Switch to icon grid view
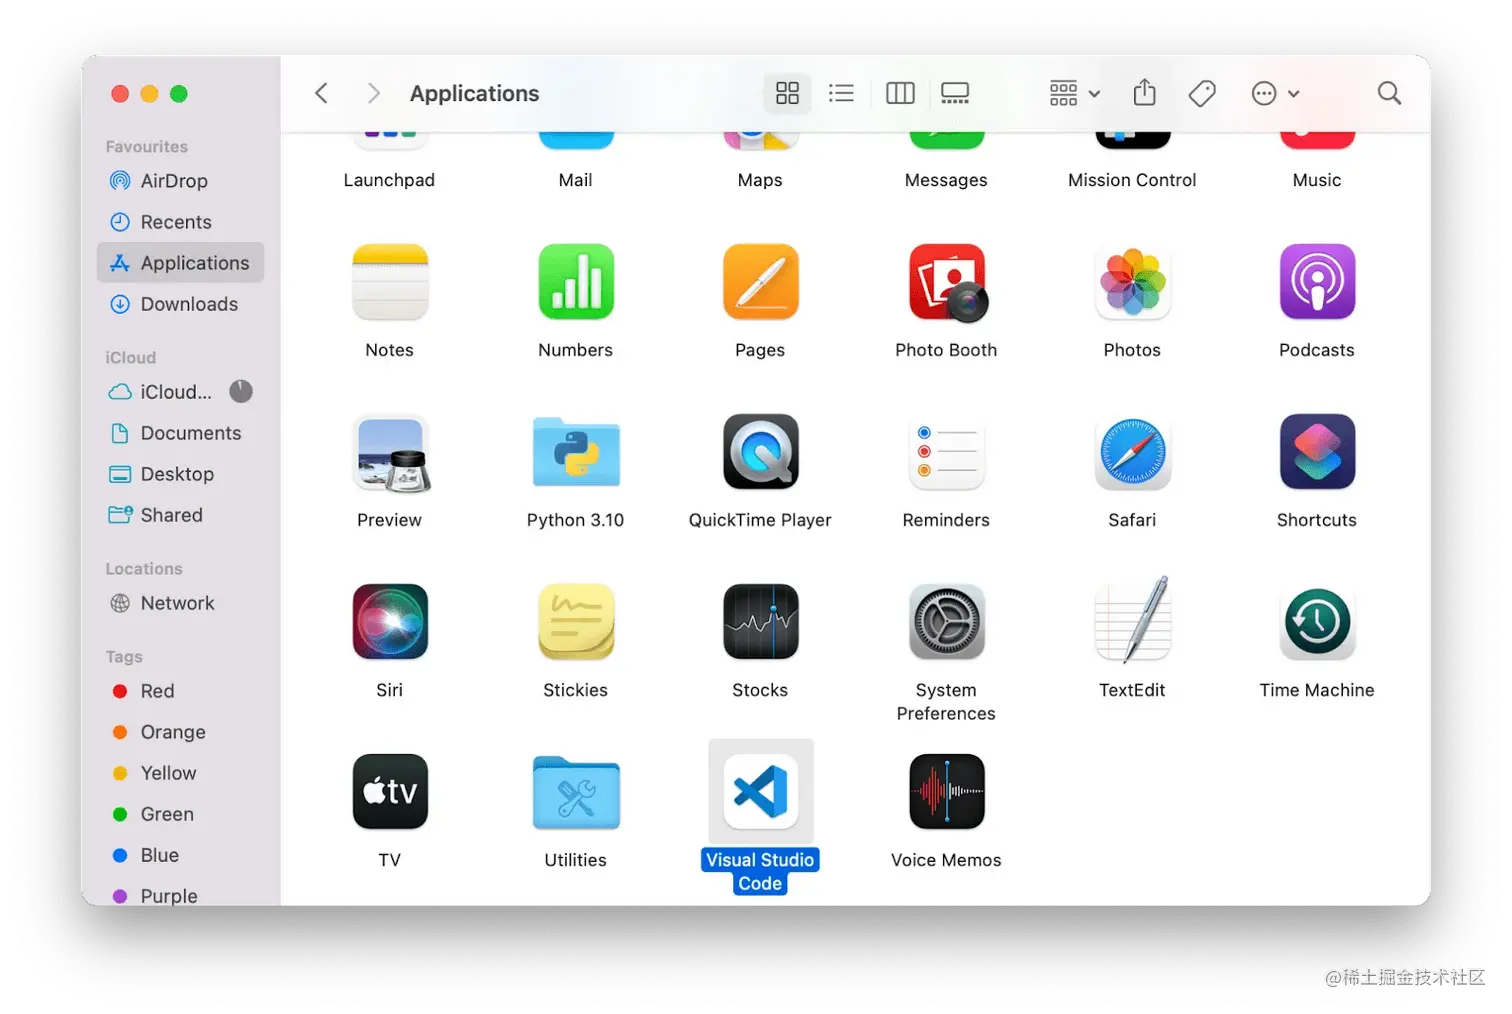 pos(788,93)
